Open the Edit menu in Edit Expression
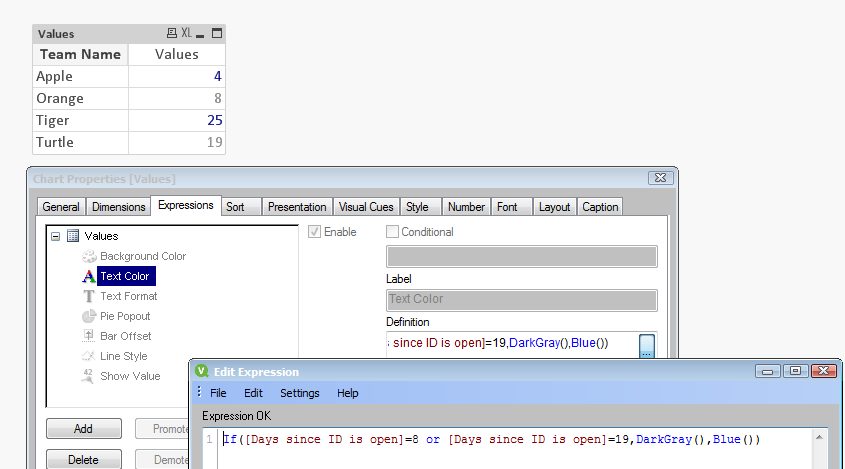Image resolution: width=845 pixels, height=469 pixels. [253, 393]
